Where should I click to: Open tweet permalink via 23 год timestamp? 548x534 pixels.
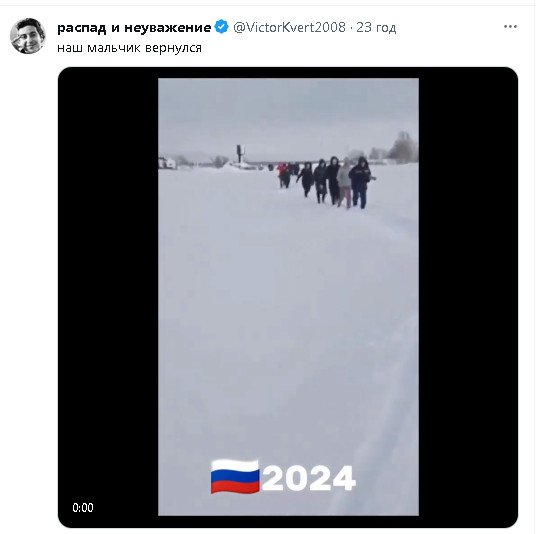click(x=376, y=27)
